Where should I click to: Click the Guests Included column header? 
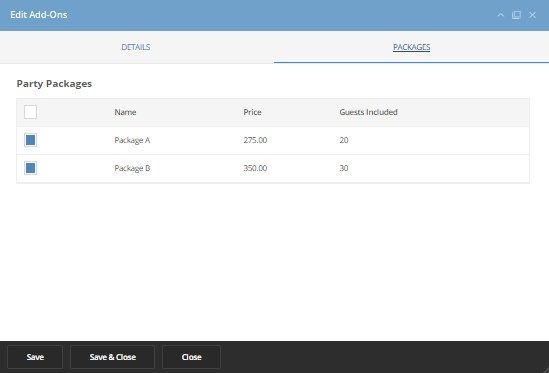click(x=368, y=112)
